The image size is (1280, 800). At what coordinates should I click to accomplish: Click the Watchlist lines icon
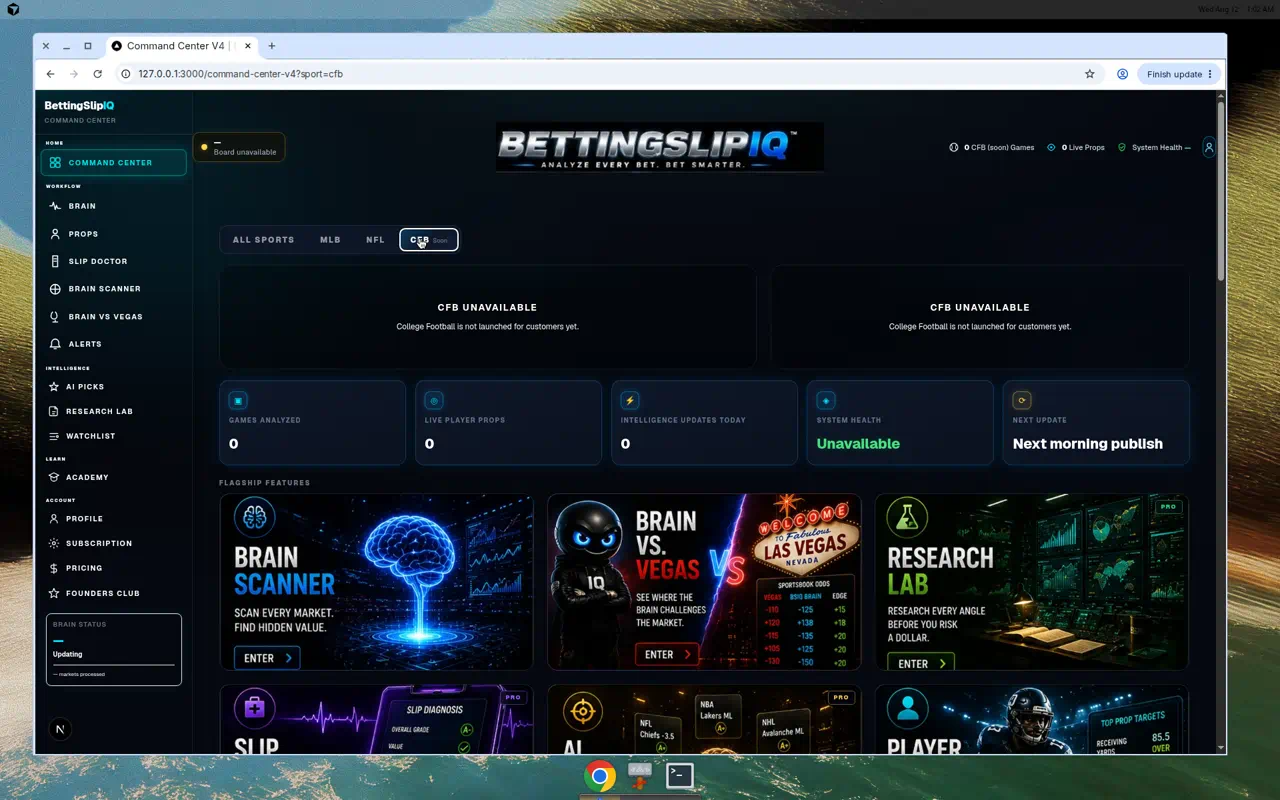[54, 436]
